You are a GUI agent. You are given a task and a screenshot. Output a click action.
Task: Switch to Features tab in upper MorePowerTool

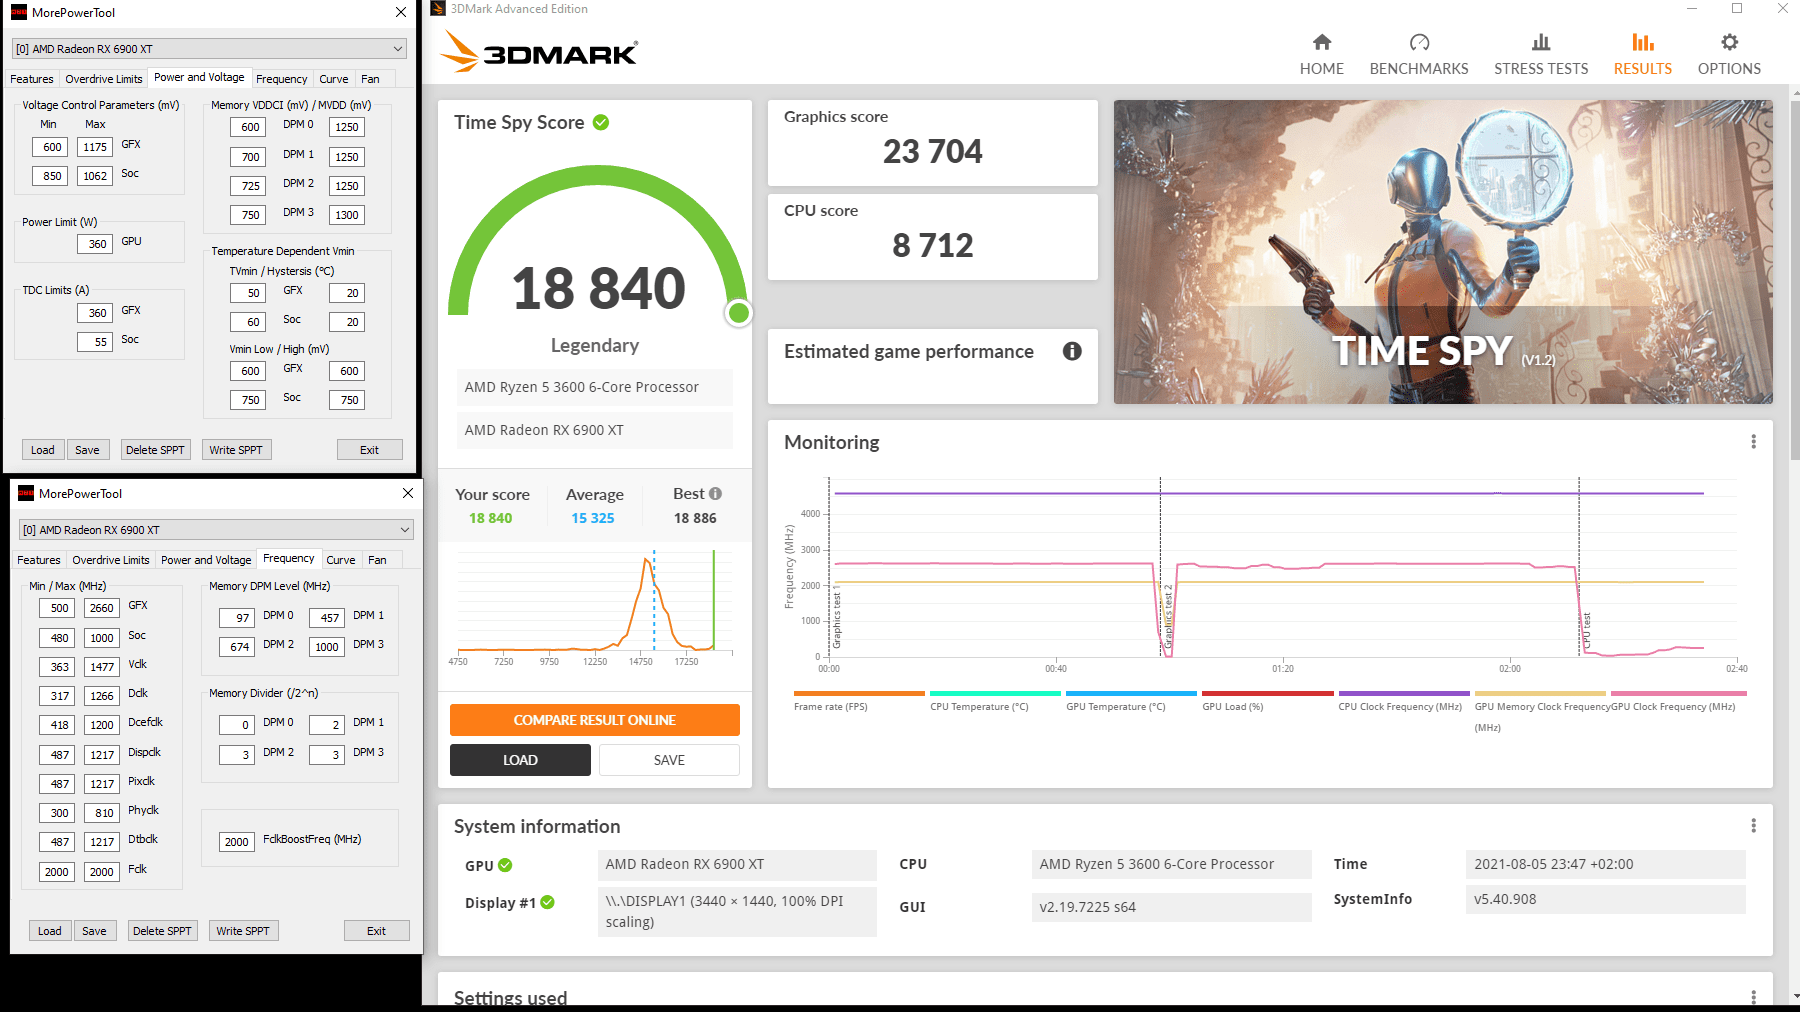(32, 79)
